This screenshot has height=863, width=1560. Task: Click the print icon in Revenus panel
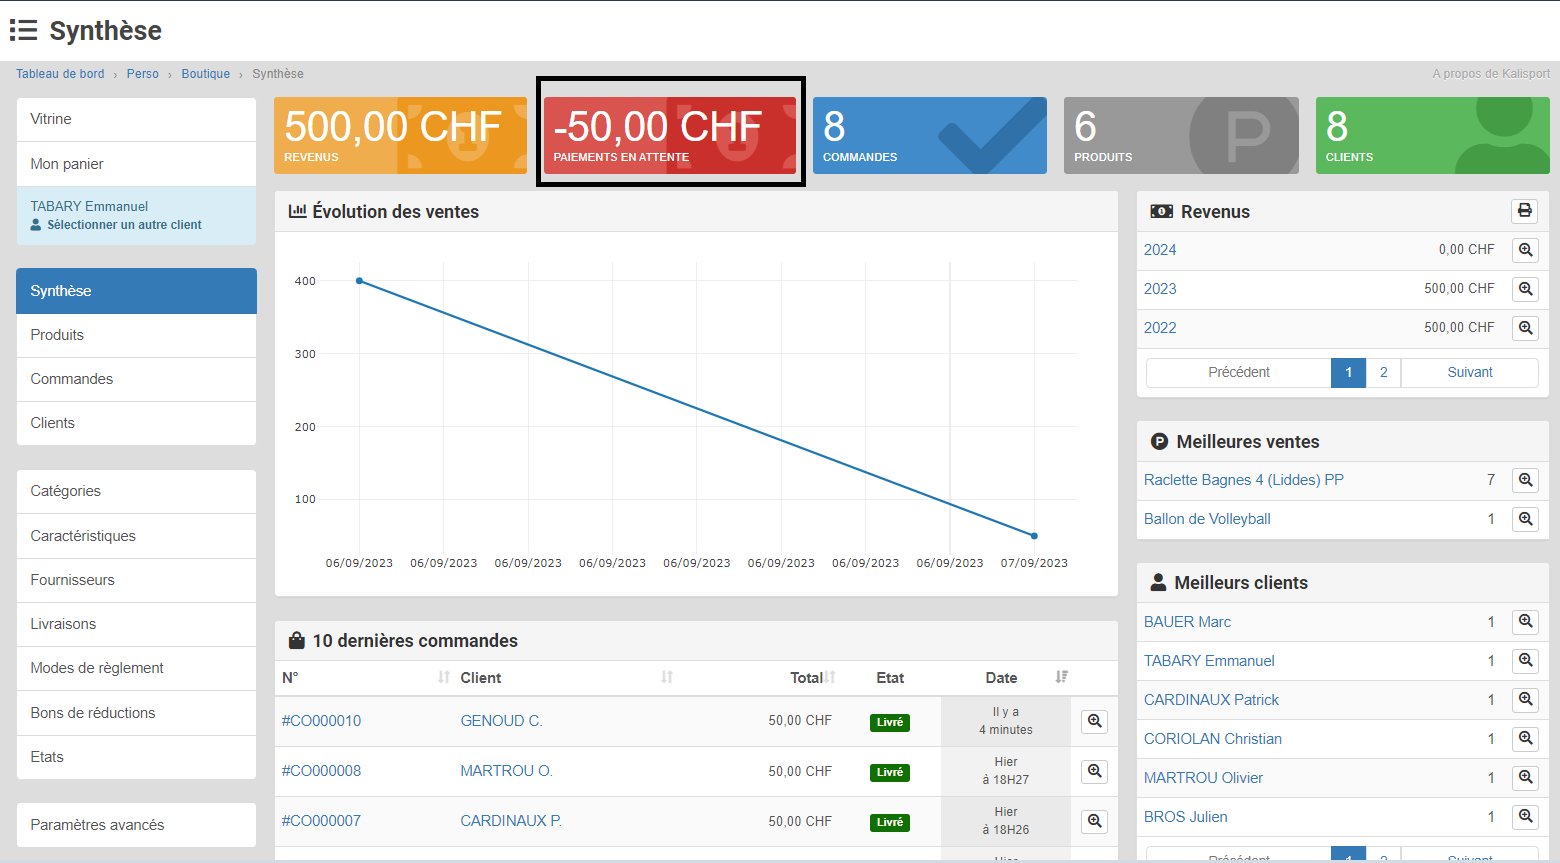click(x=1524, y=211)
